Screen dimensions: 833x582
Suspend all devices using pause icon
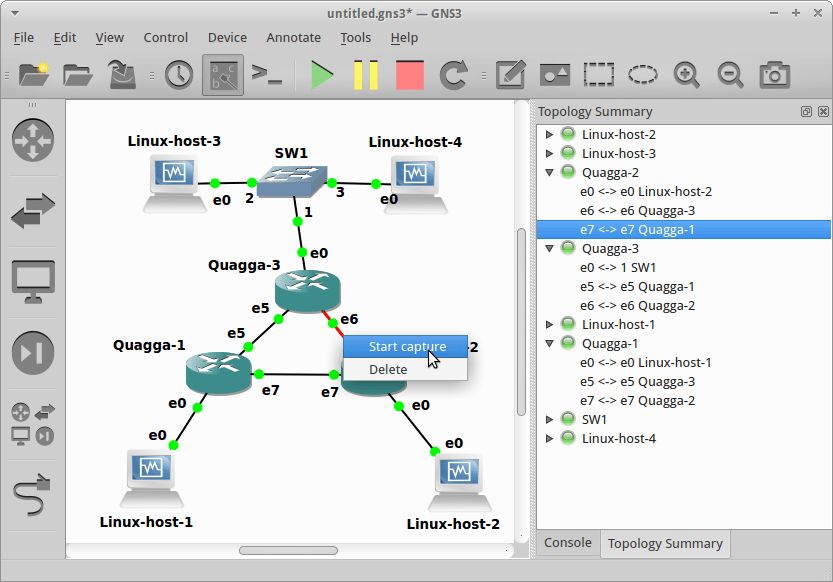click(365, 74)
